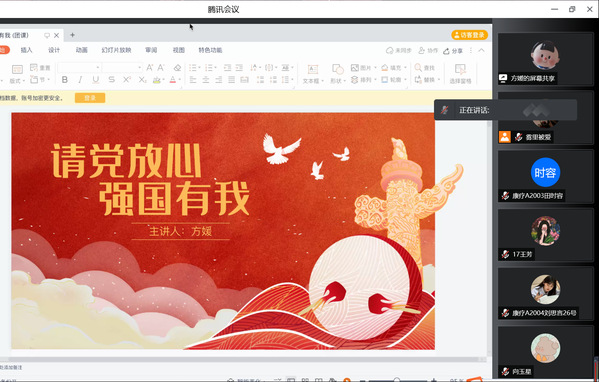Viewport: 599px width, 382px height.
Task: Open the font color dropdown arrow
Action: 179,80
